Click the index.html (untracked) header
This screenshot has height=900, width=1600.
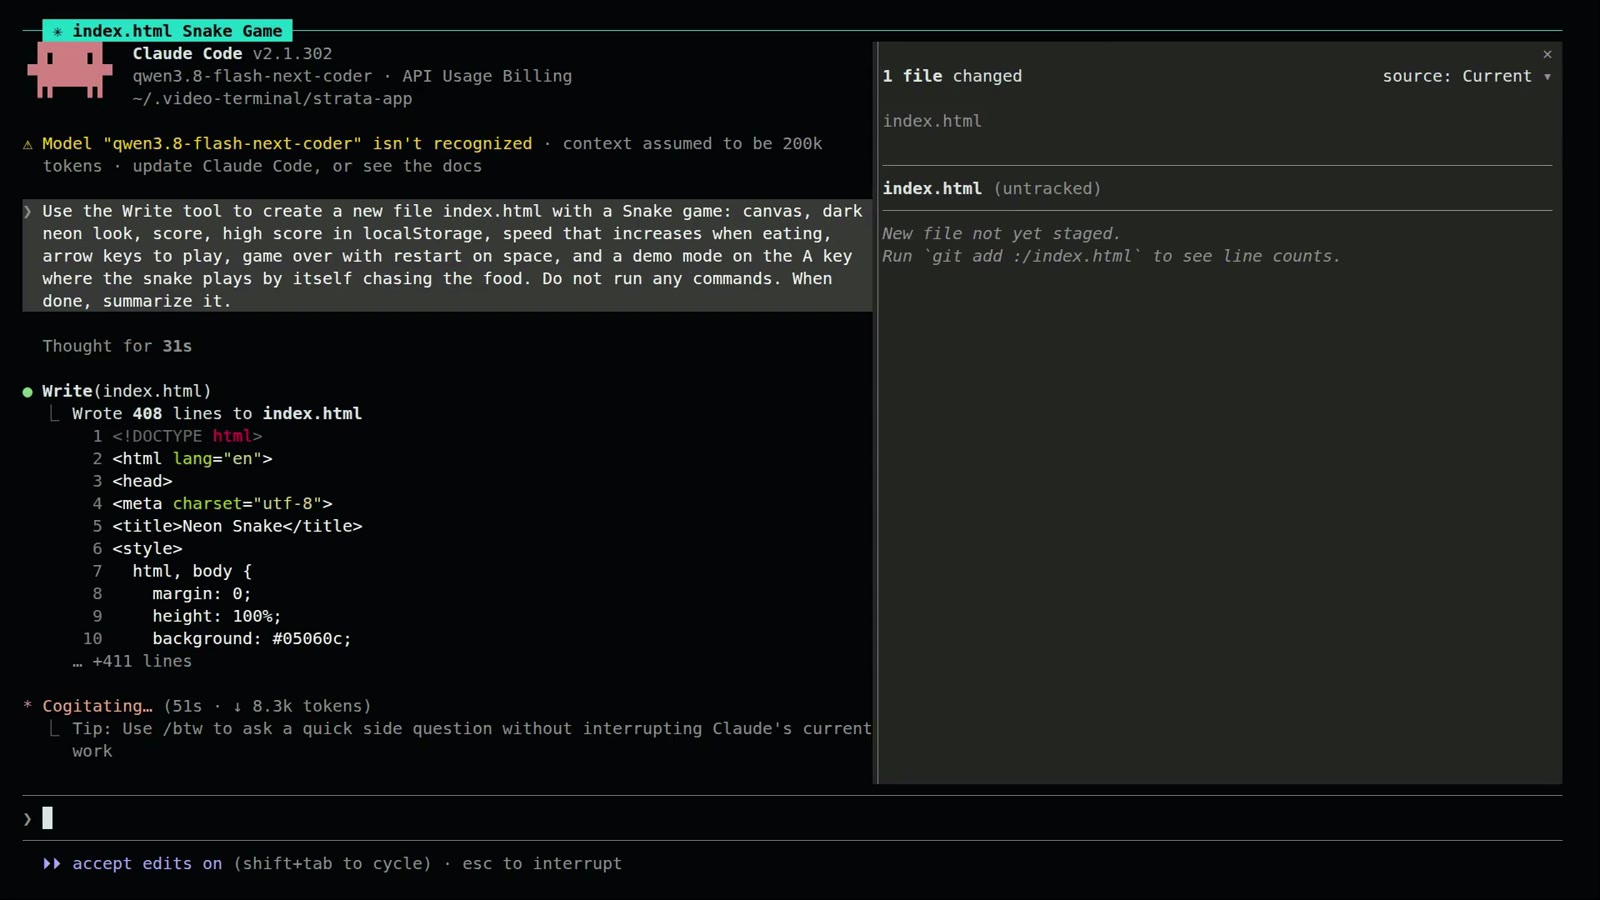991,188
